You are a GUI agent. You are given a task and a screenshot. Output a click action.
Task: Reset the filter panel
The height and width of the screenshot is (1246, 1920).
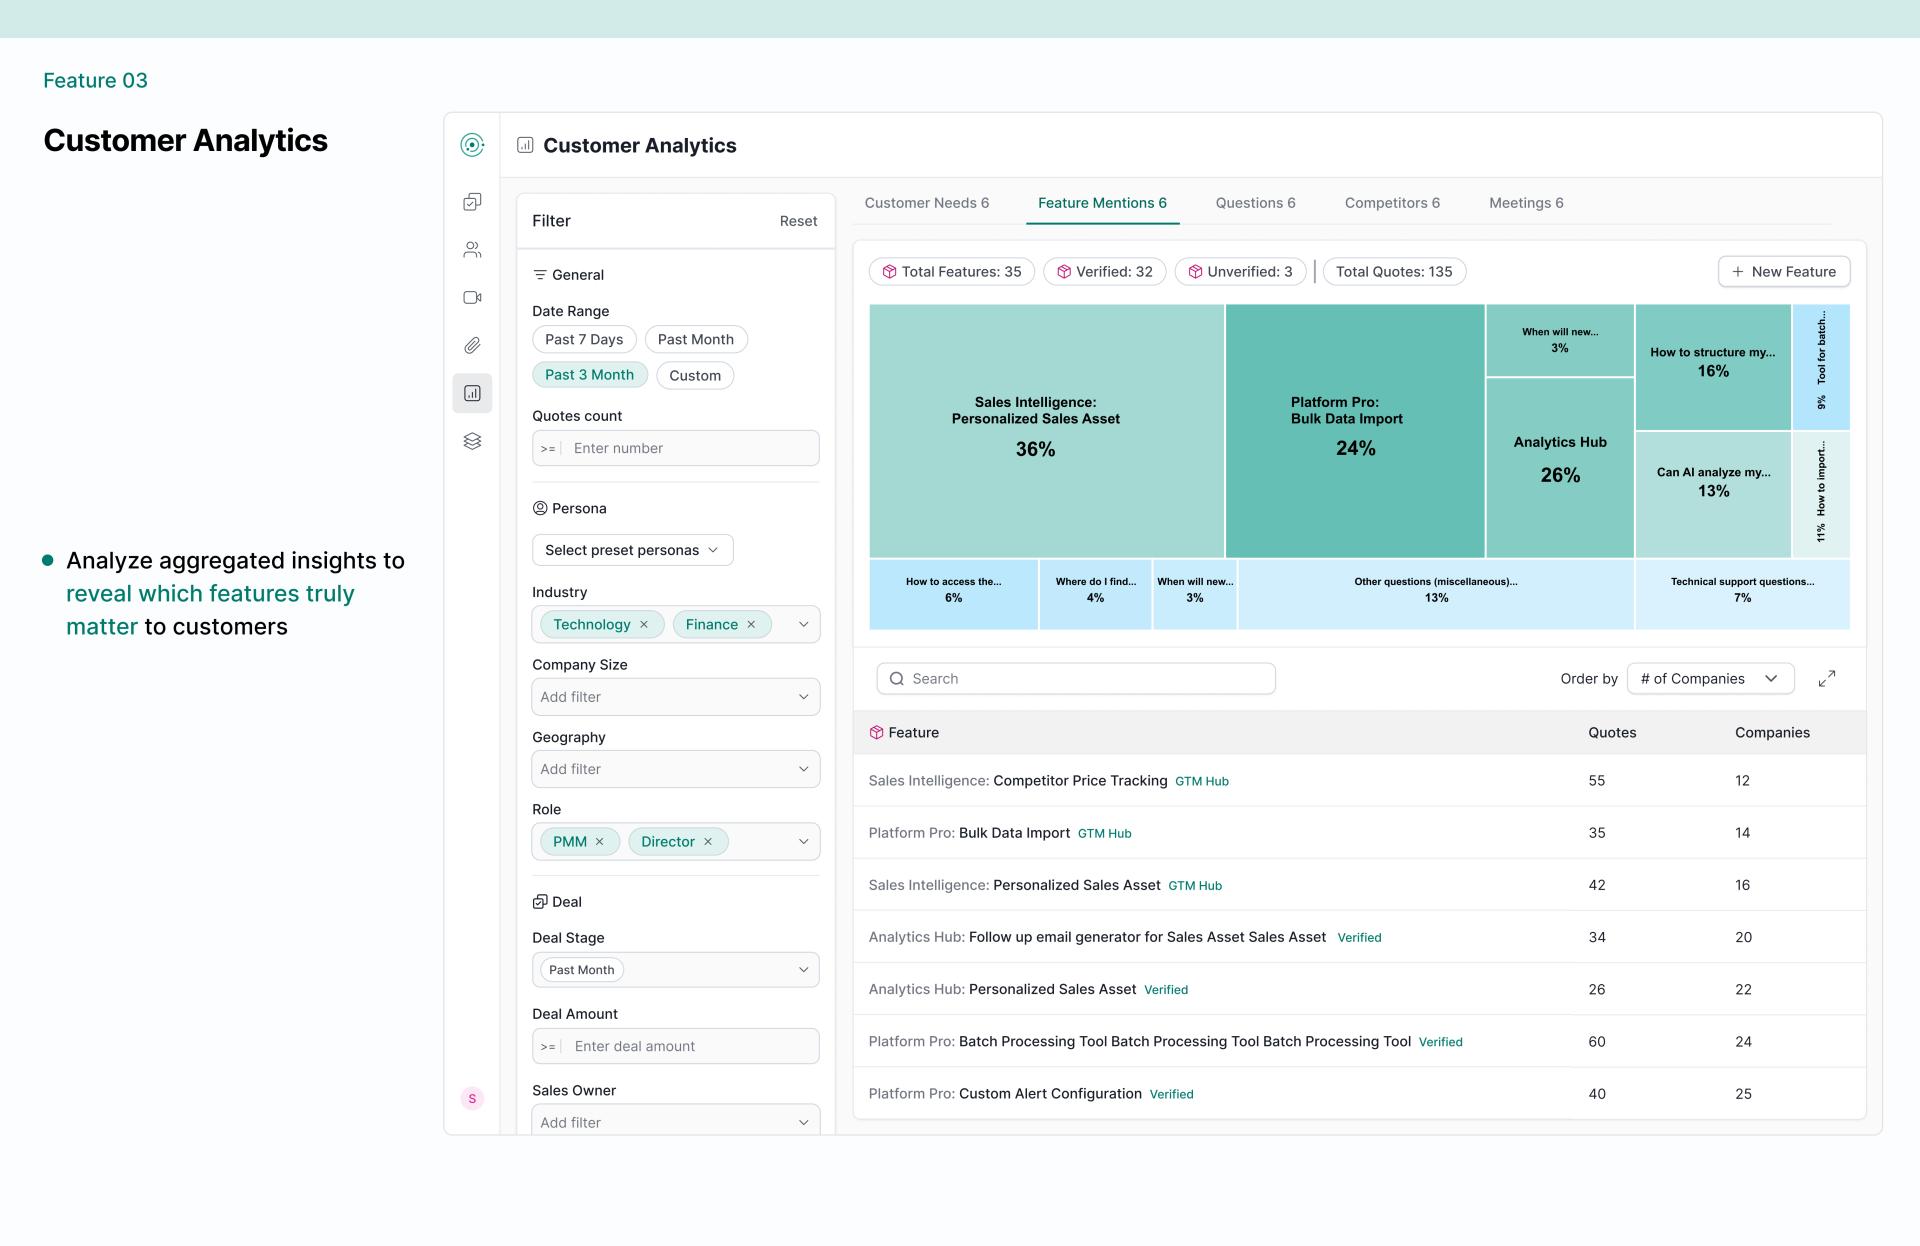coord(798,221)
